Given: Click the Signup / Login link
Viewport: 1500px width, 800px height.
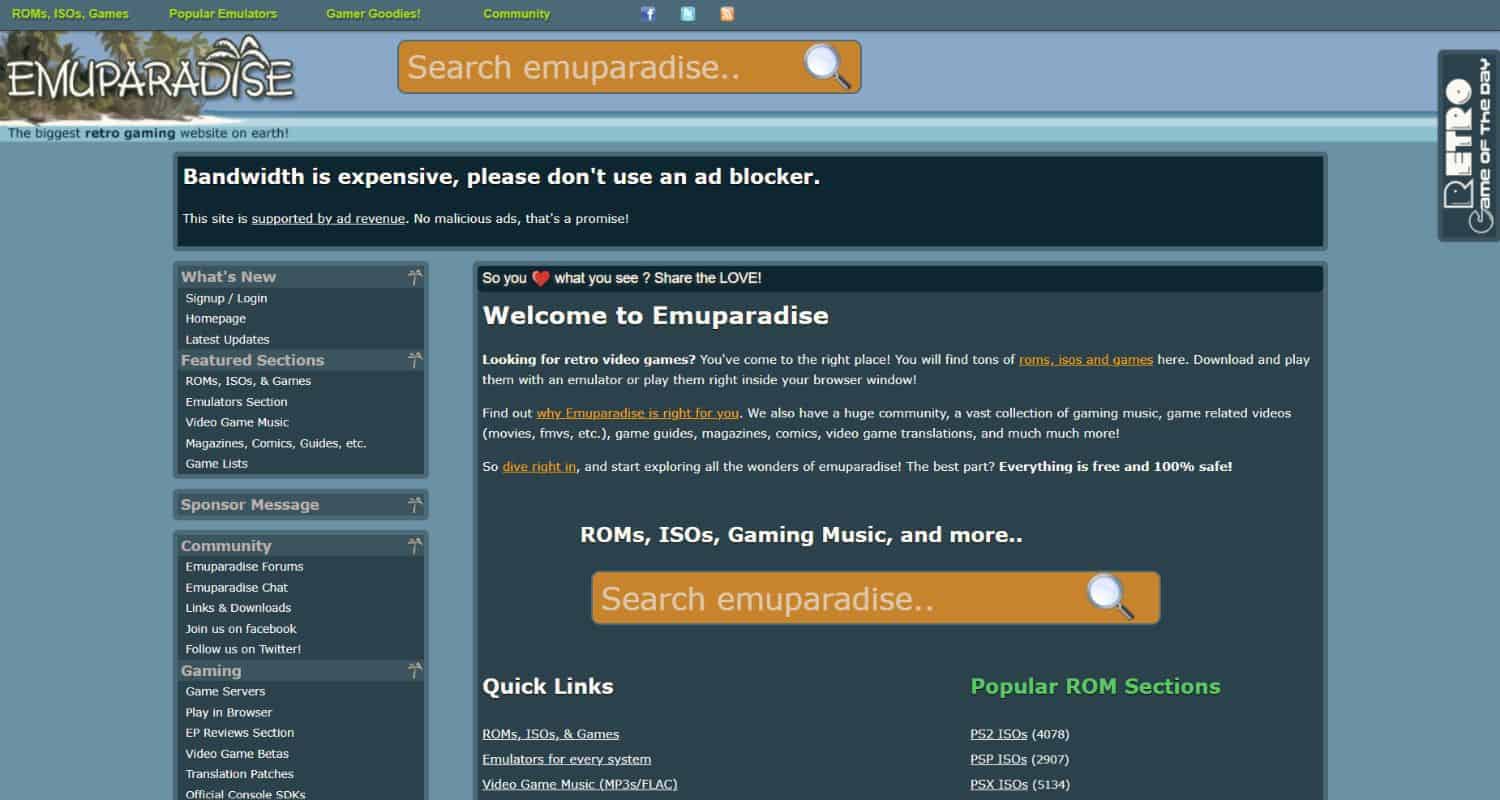Looking at the screenshot, I should coord(226,298).
